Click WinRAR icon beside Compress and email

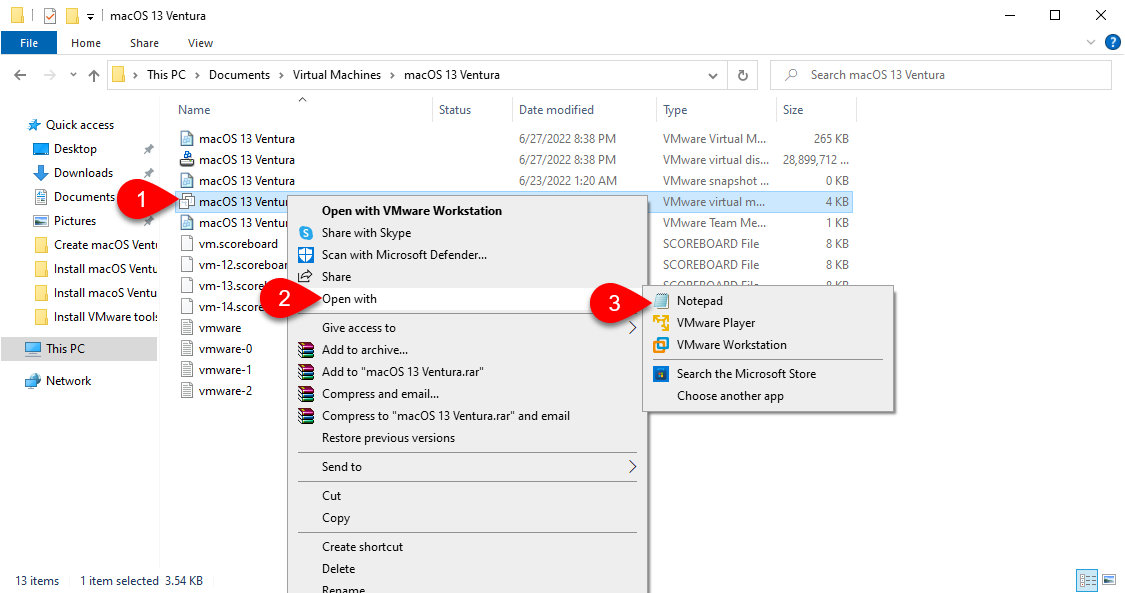tap(306, 394)
